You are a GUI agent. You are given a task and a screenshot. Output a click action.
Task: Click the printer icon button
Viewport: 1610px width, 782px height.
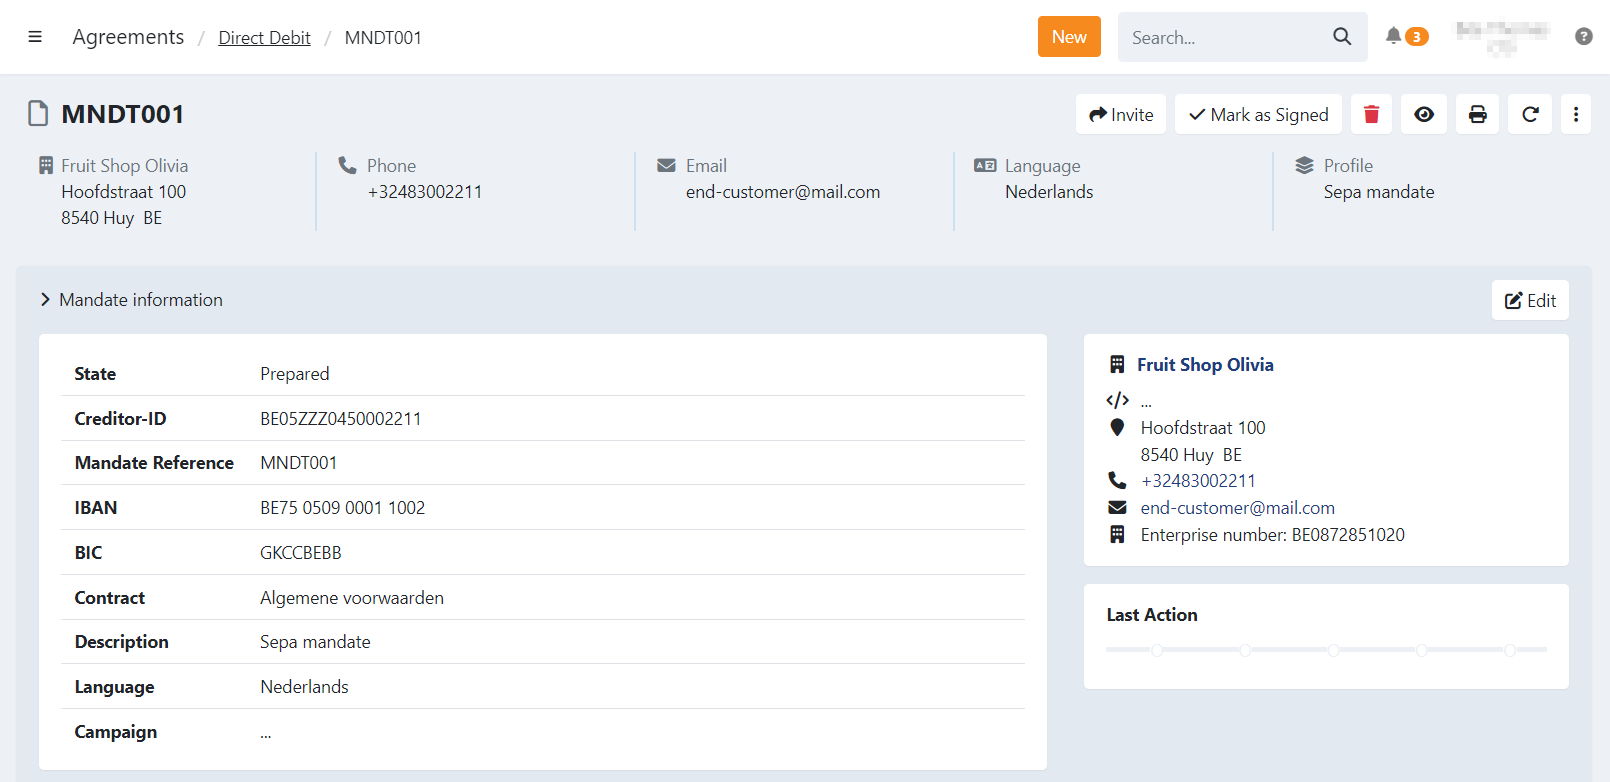point(1477,114)
